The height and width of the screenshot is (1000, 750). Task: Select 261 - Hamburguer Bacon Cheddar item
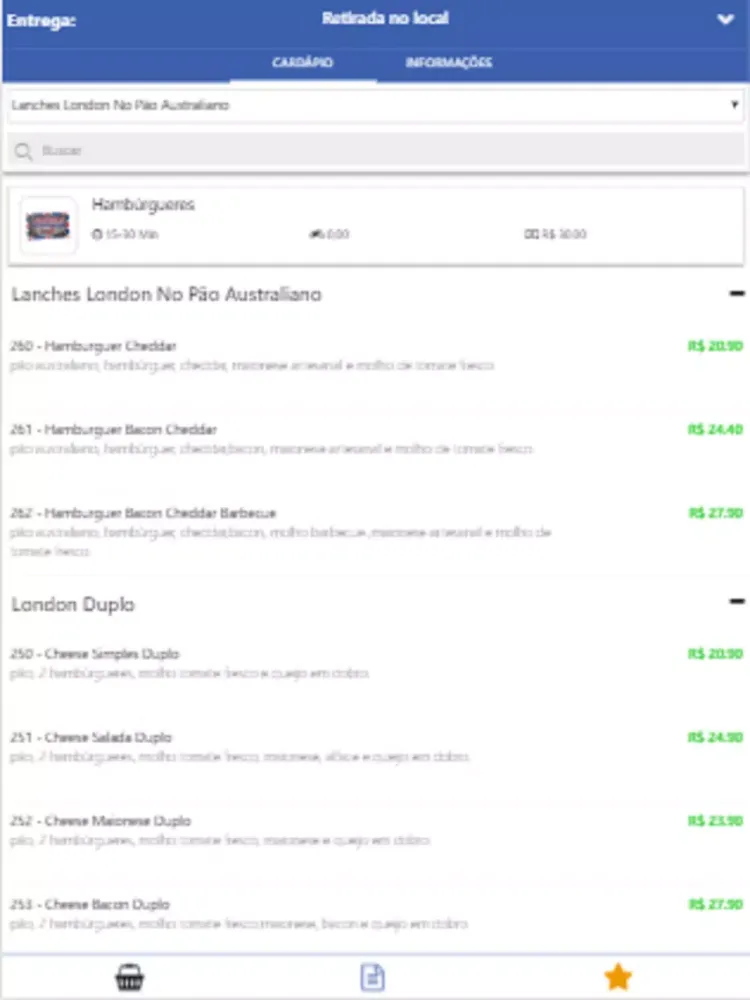pyautogui.click(x=113, y=429)
